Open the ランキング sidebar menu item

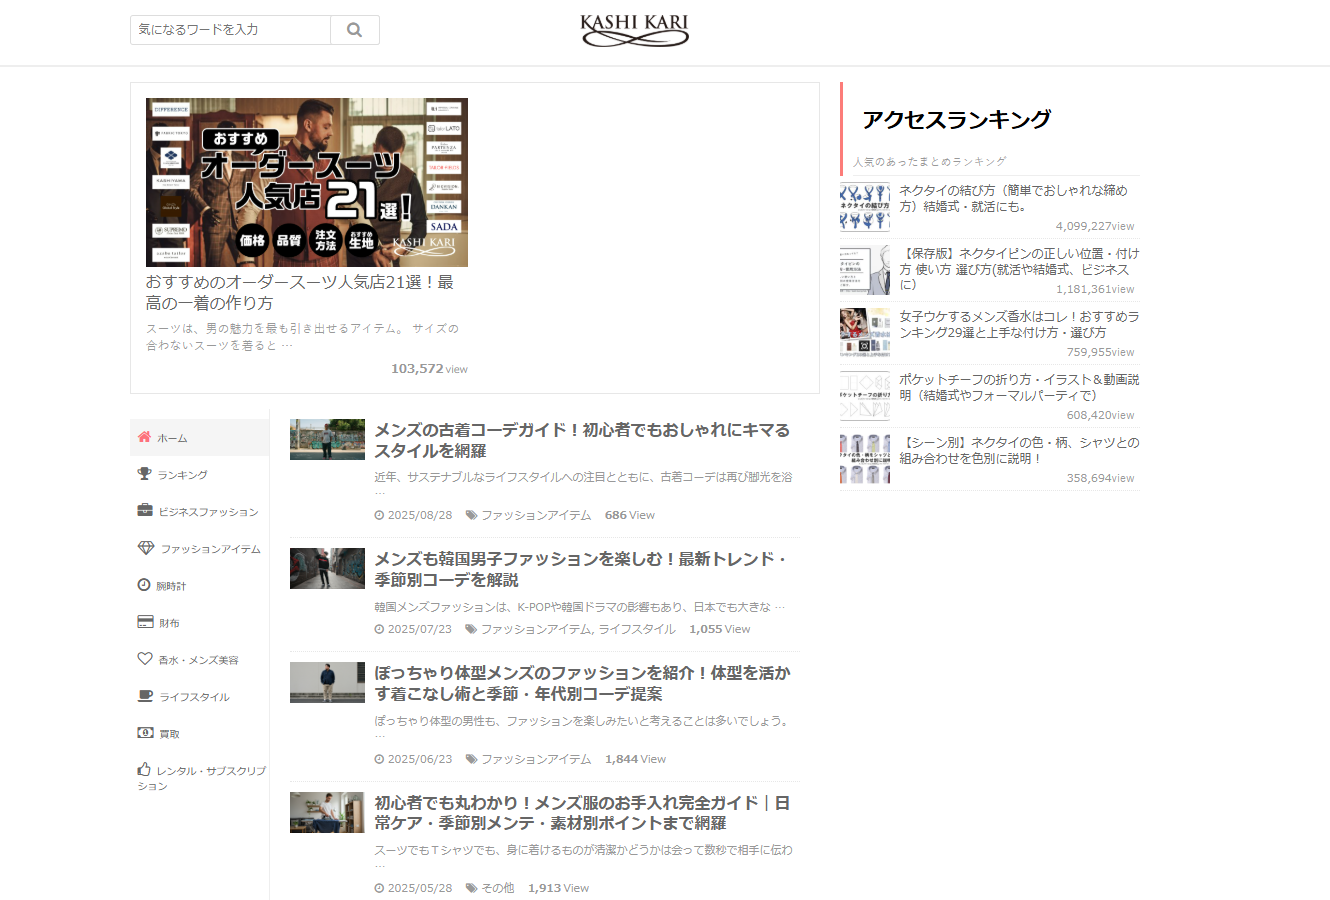185,473
